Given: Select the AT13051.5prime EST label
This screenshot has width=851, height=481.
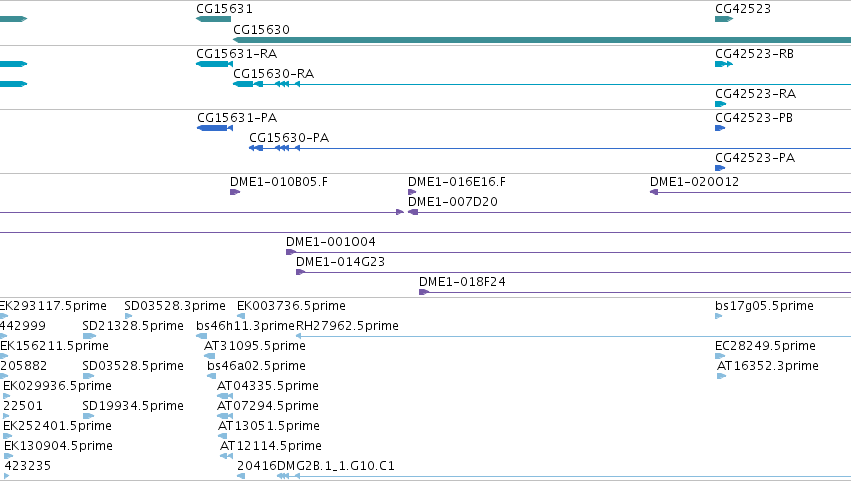Looking at the screenshot, I should click(x=269, y=427).
